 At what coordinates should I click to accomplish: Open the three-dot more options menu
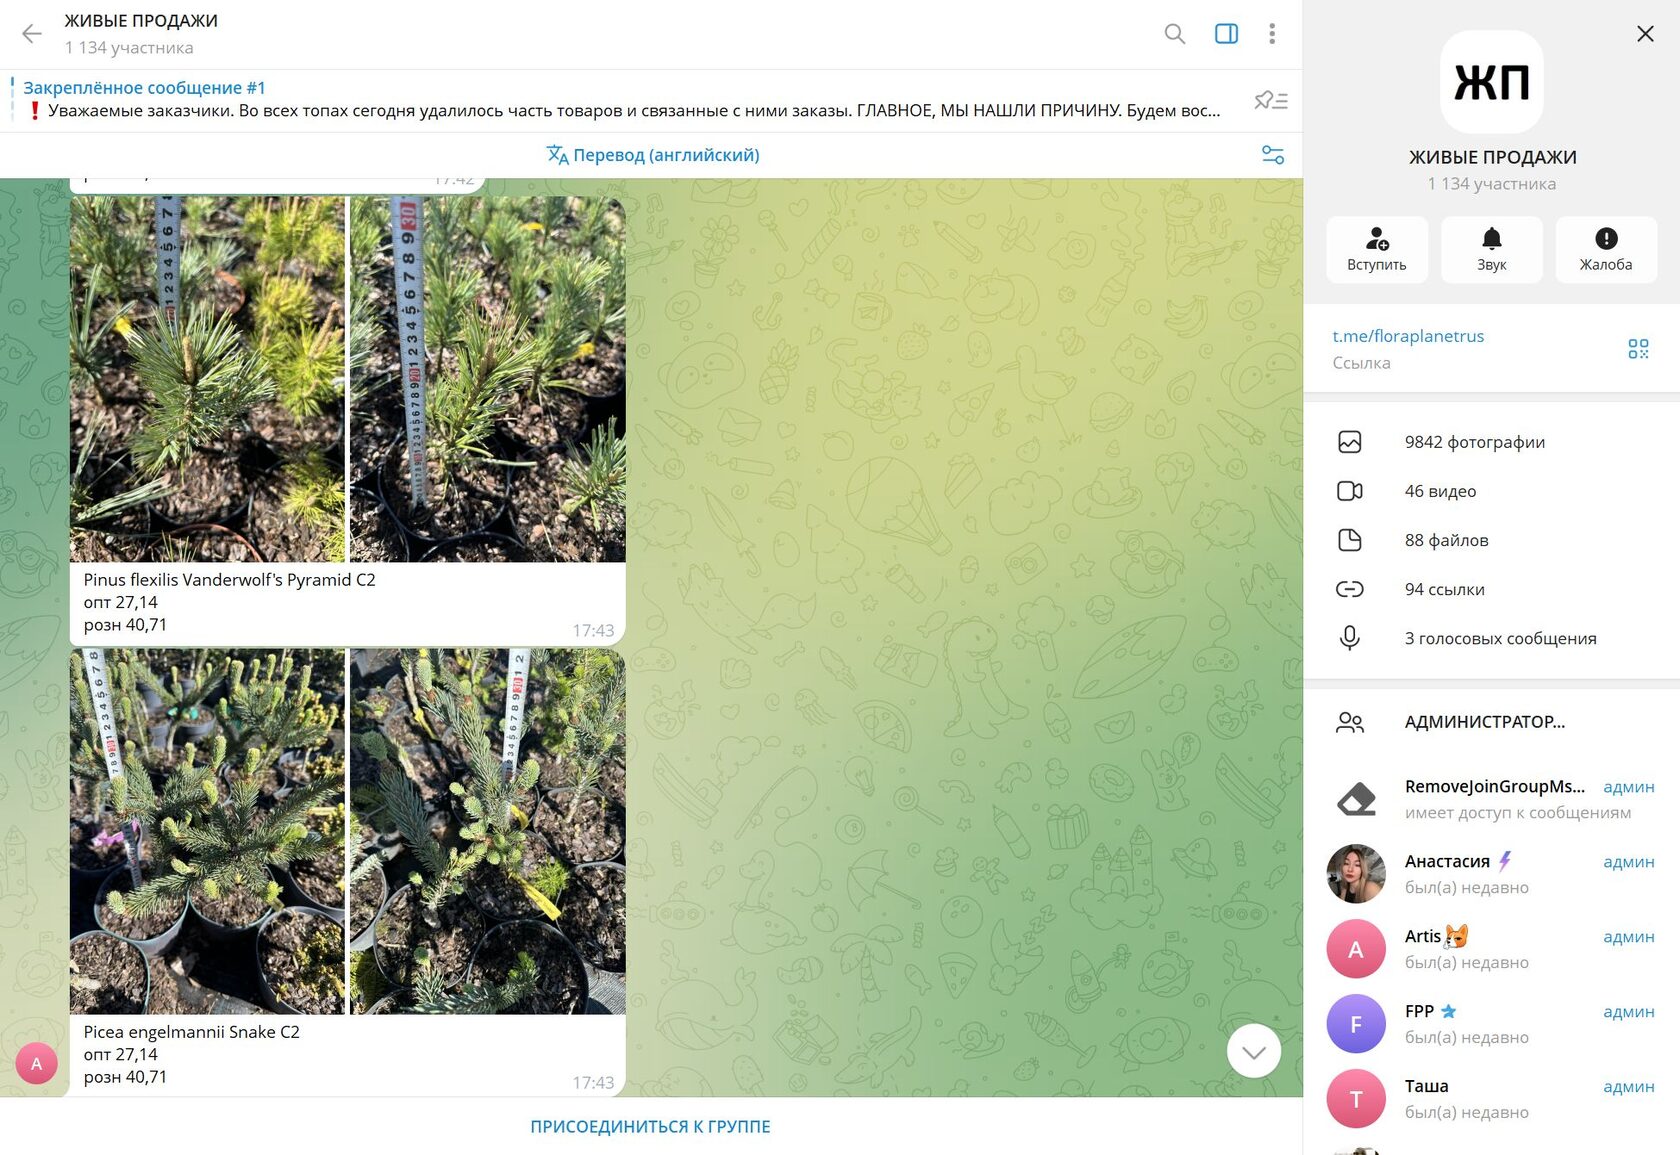tap(1272, 34)
